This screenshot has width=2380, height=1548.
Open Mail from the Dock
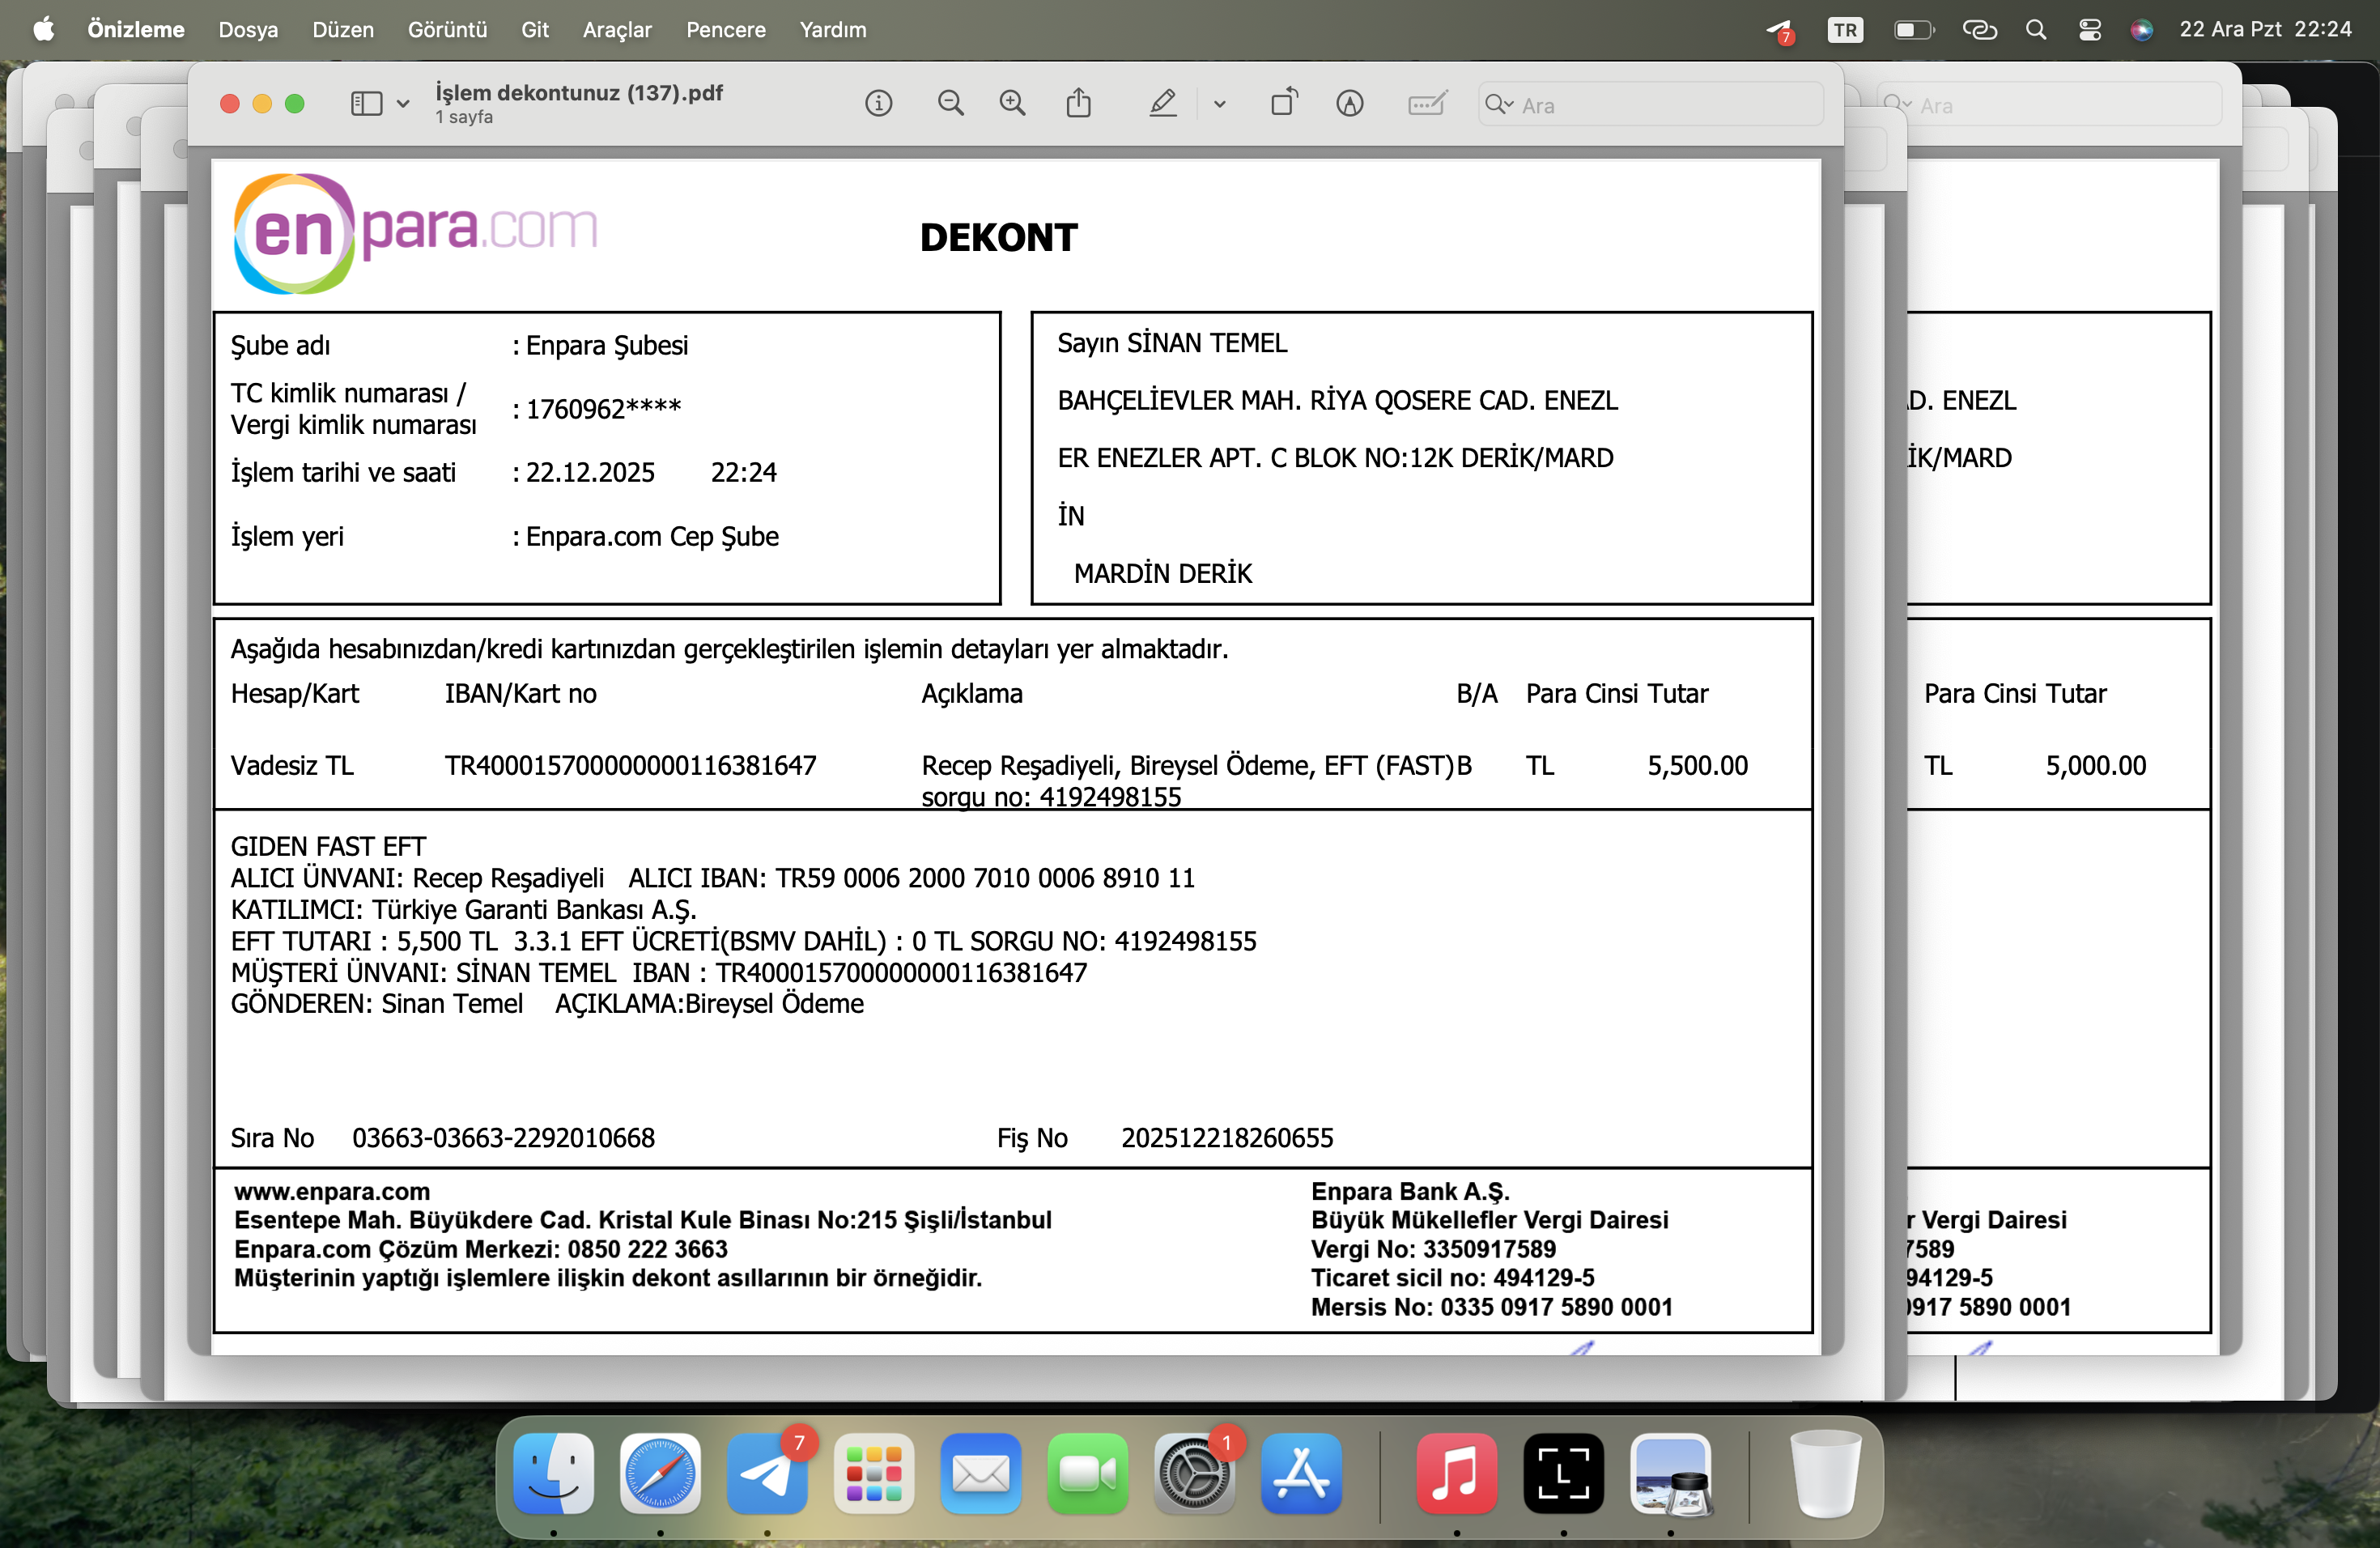(981, 1473)
